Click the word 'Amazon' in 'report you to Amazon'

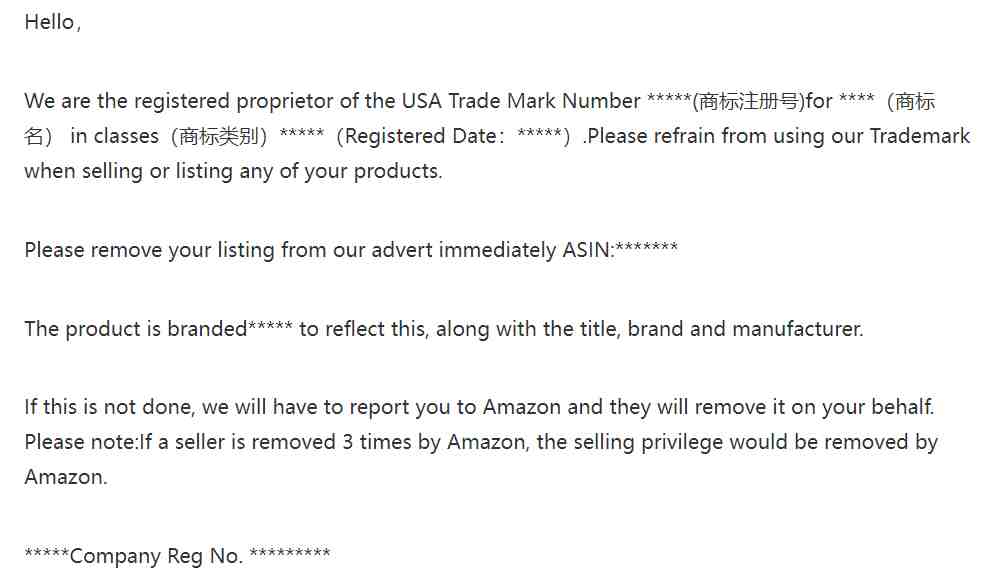[522, 407]
